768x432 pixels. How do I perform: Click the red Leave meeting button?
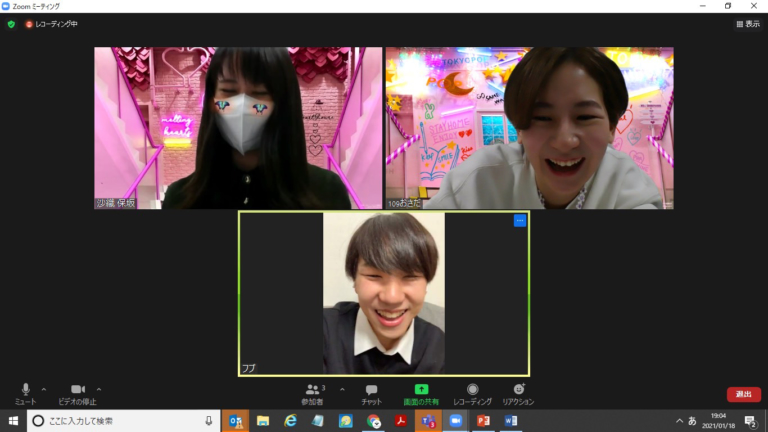coord(743,394)
